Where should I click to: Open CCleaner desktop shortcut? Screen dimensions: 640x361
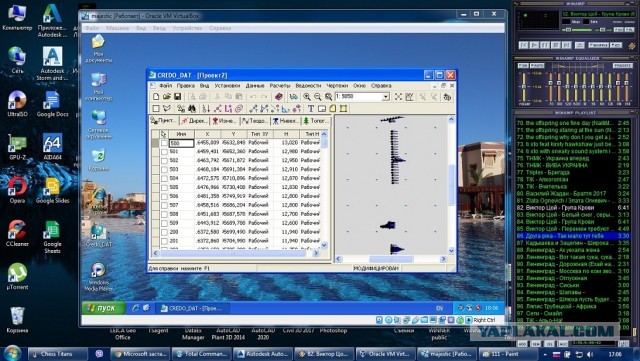[x=17, y=234]
